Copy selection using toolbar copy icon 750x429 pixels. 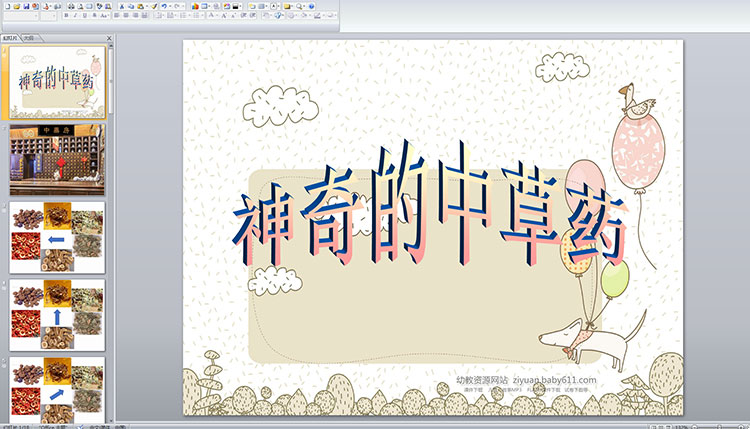(x=131, y=6)
